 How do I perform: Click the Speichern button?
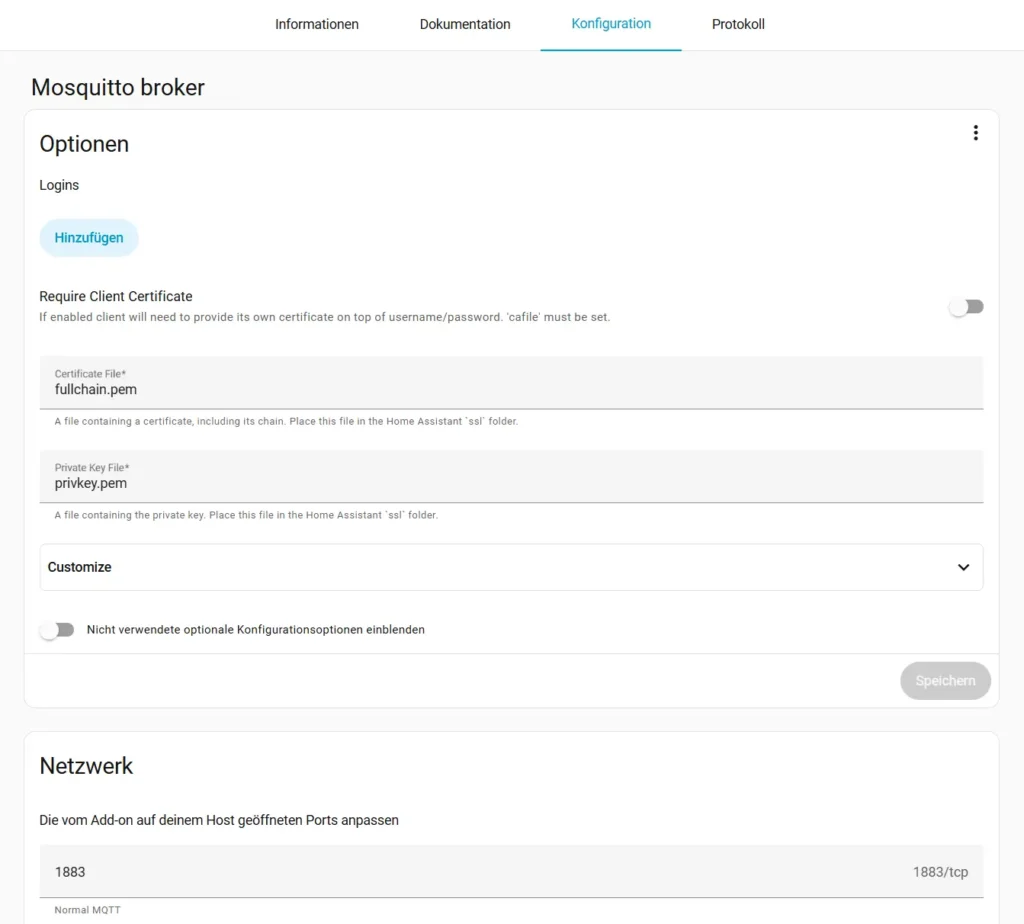pyautogui.click(x=945, y=681)
